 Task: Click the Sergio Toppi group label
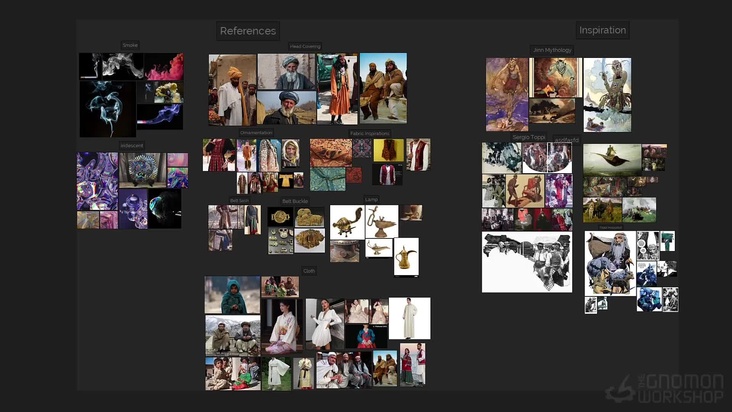(528, 137)
